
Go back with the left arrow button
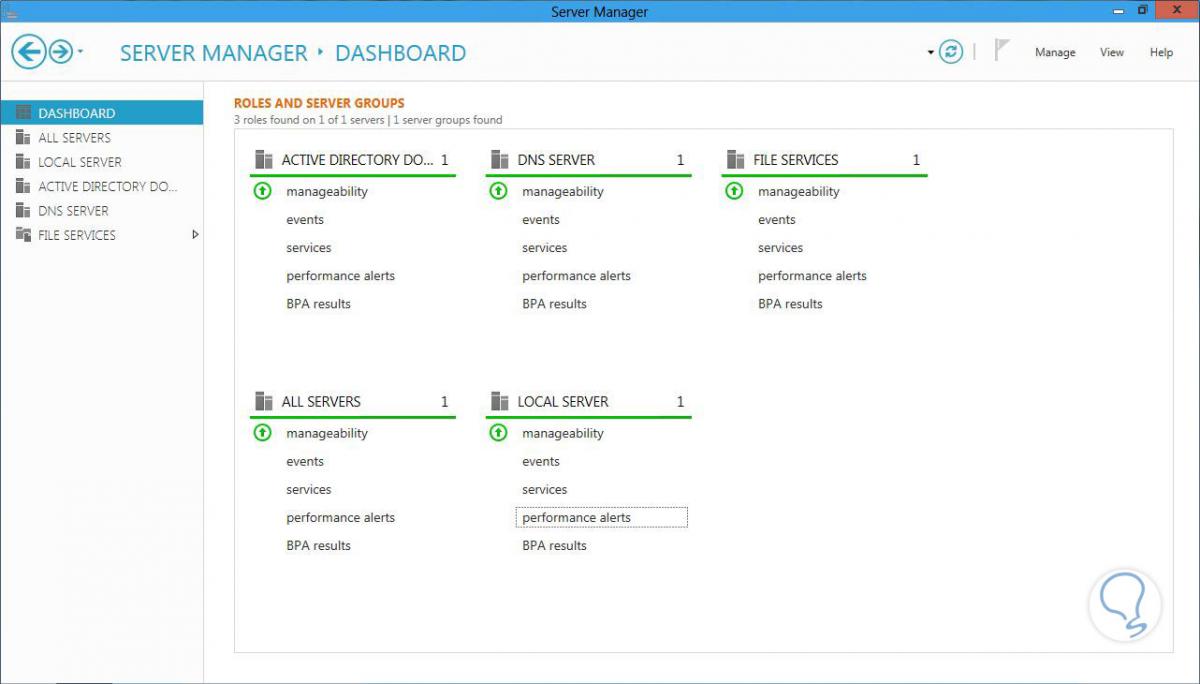(x=29, y=52)
